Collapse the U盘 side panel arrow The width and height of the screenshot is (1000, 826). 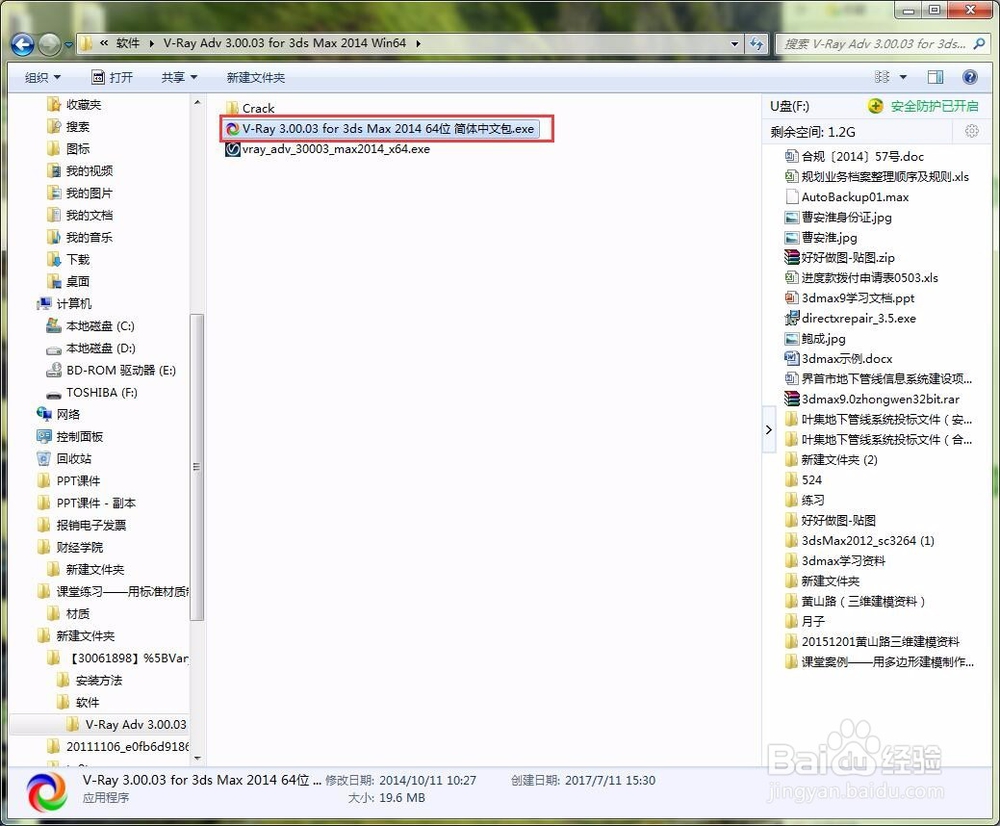point(768,429)
